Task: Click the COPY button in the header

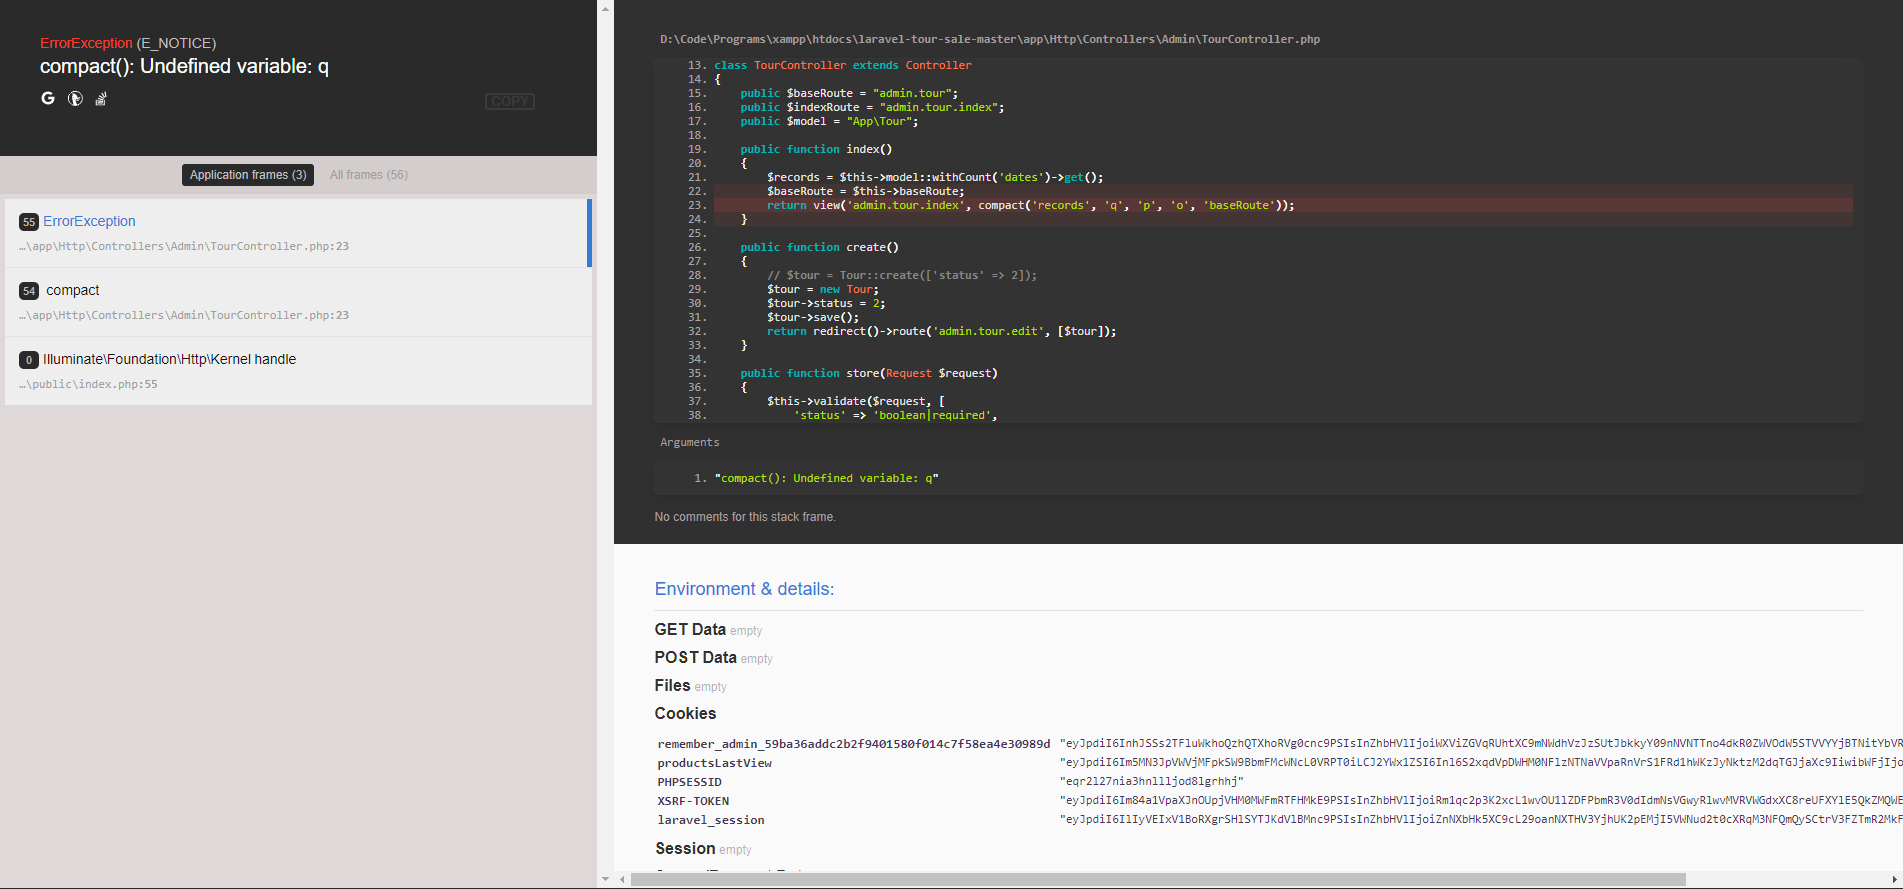Action: (x=510, y=101)
